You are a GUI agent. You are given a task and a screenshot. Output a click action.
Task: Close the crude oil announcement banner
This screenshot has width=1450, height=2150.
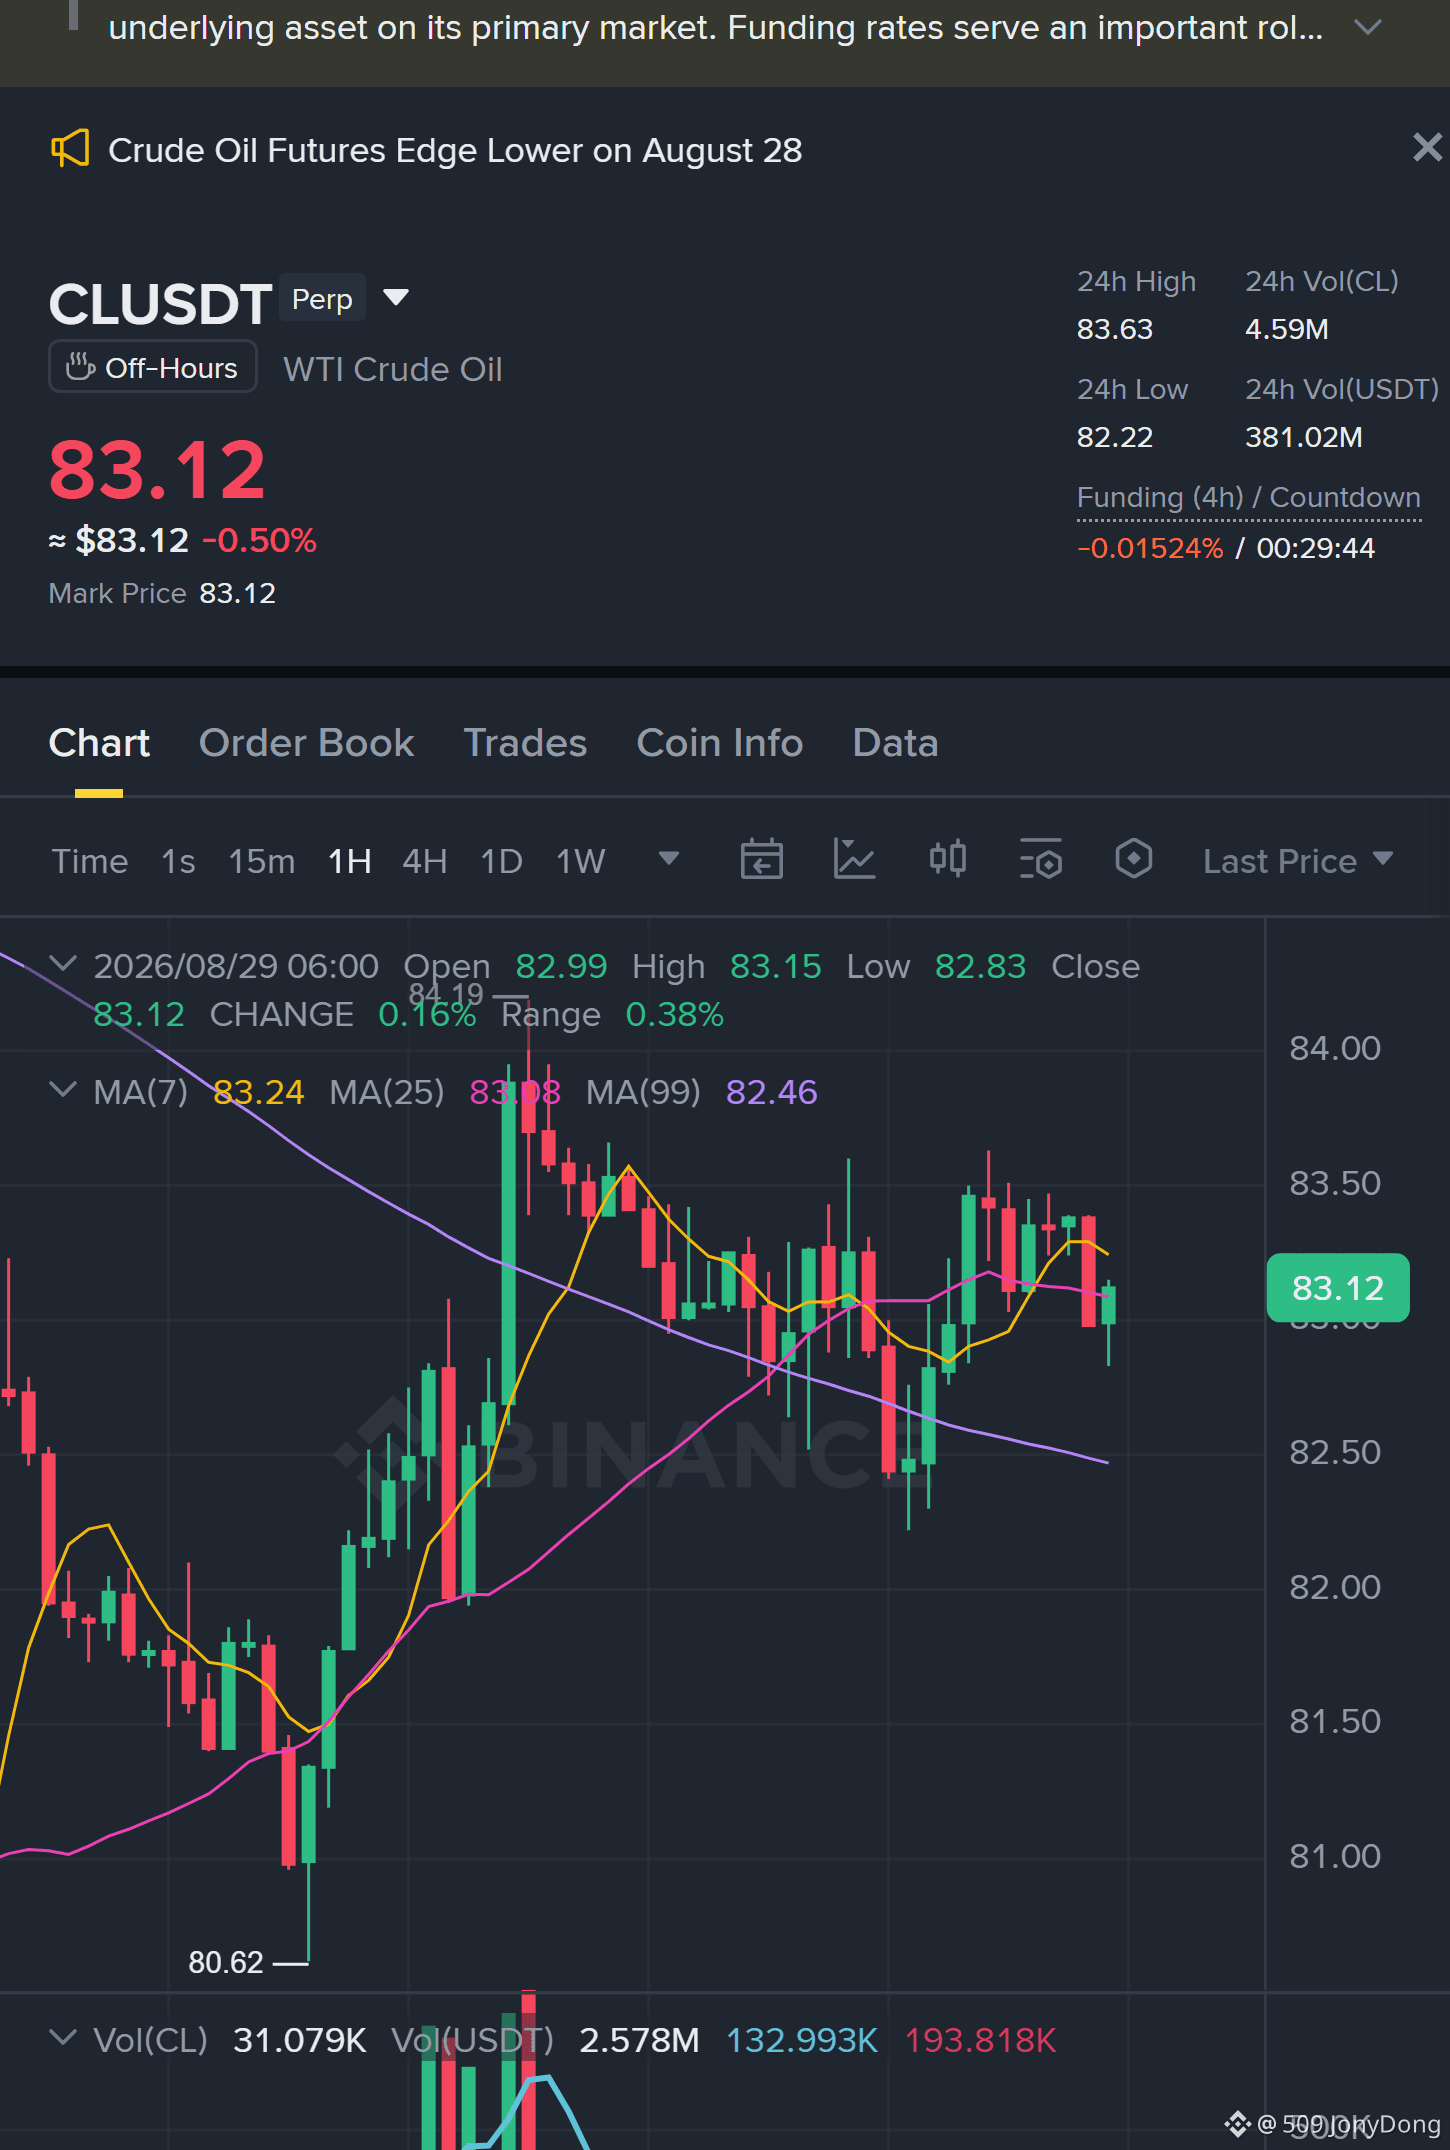point(1427,148)
